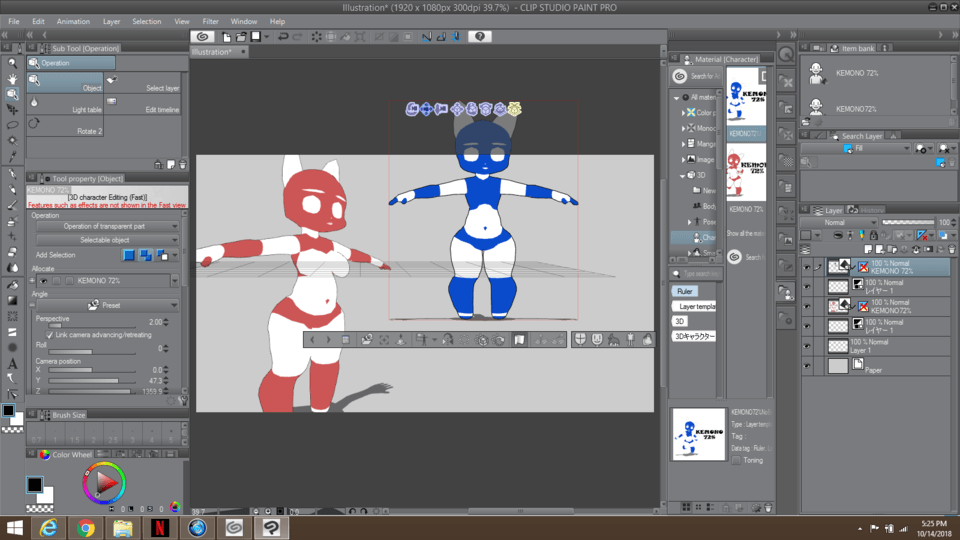This screenshot has height=540, width=960.
Task: Toggle visibility of Layer 1
Action: (x=807, y=345)
